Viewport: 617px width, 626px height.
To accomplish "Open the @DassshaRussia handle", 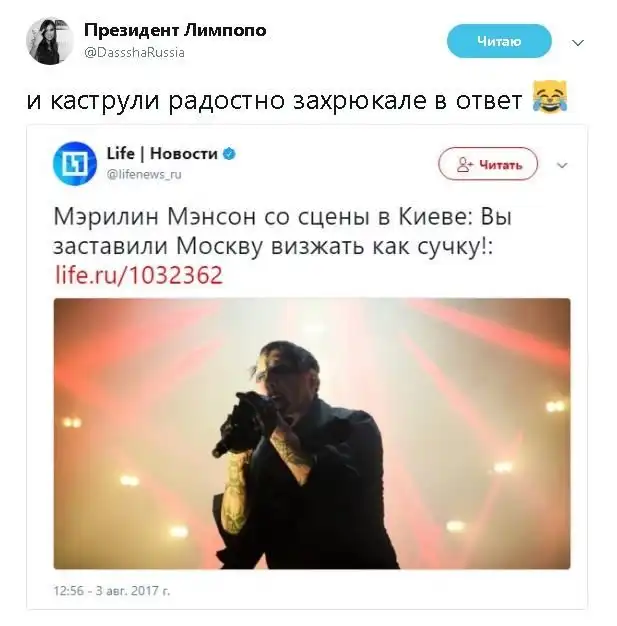I will tap(134, 53).
